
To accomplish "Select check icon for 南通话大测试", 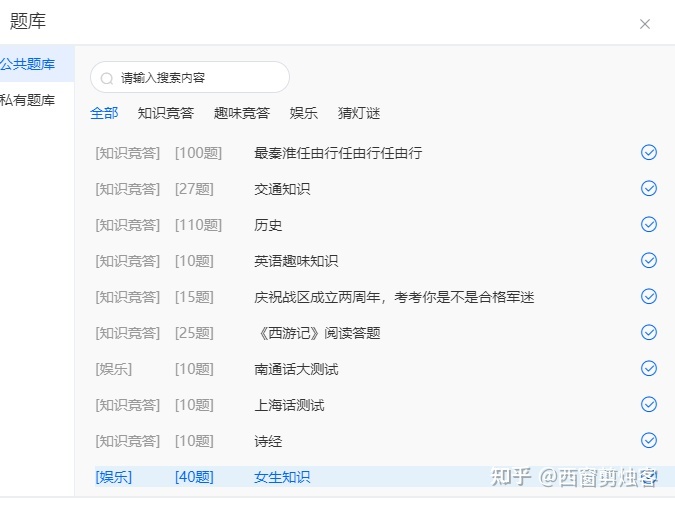I will coord(649,368).
